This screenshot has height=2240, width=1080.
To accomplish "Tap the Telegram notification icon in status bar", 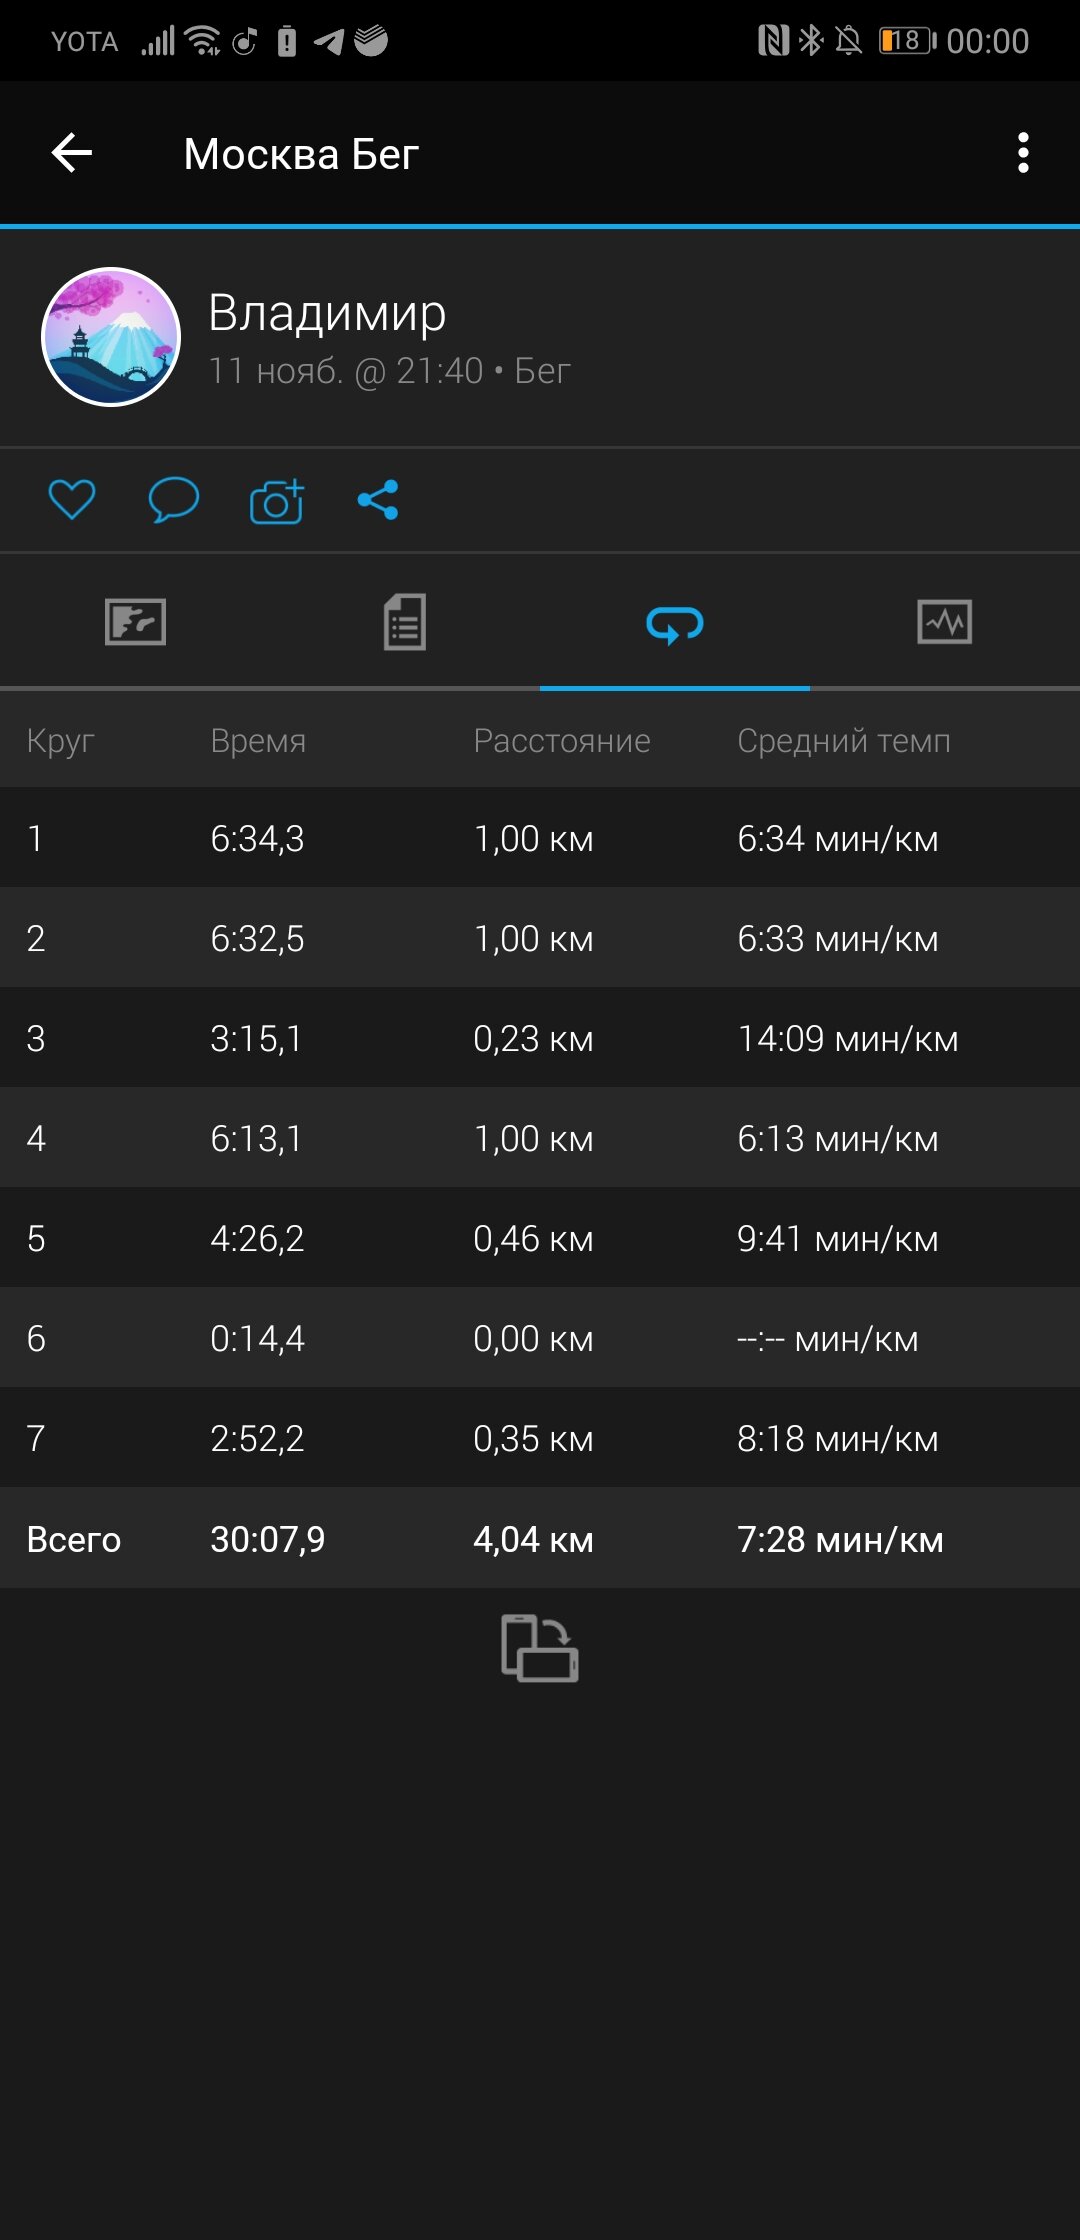I will 329,41.
